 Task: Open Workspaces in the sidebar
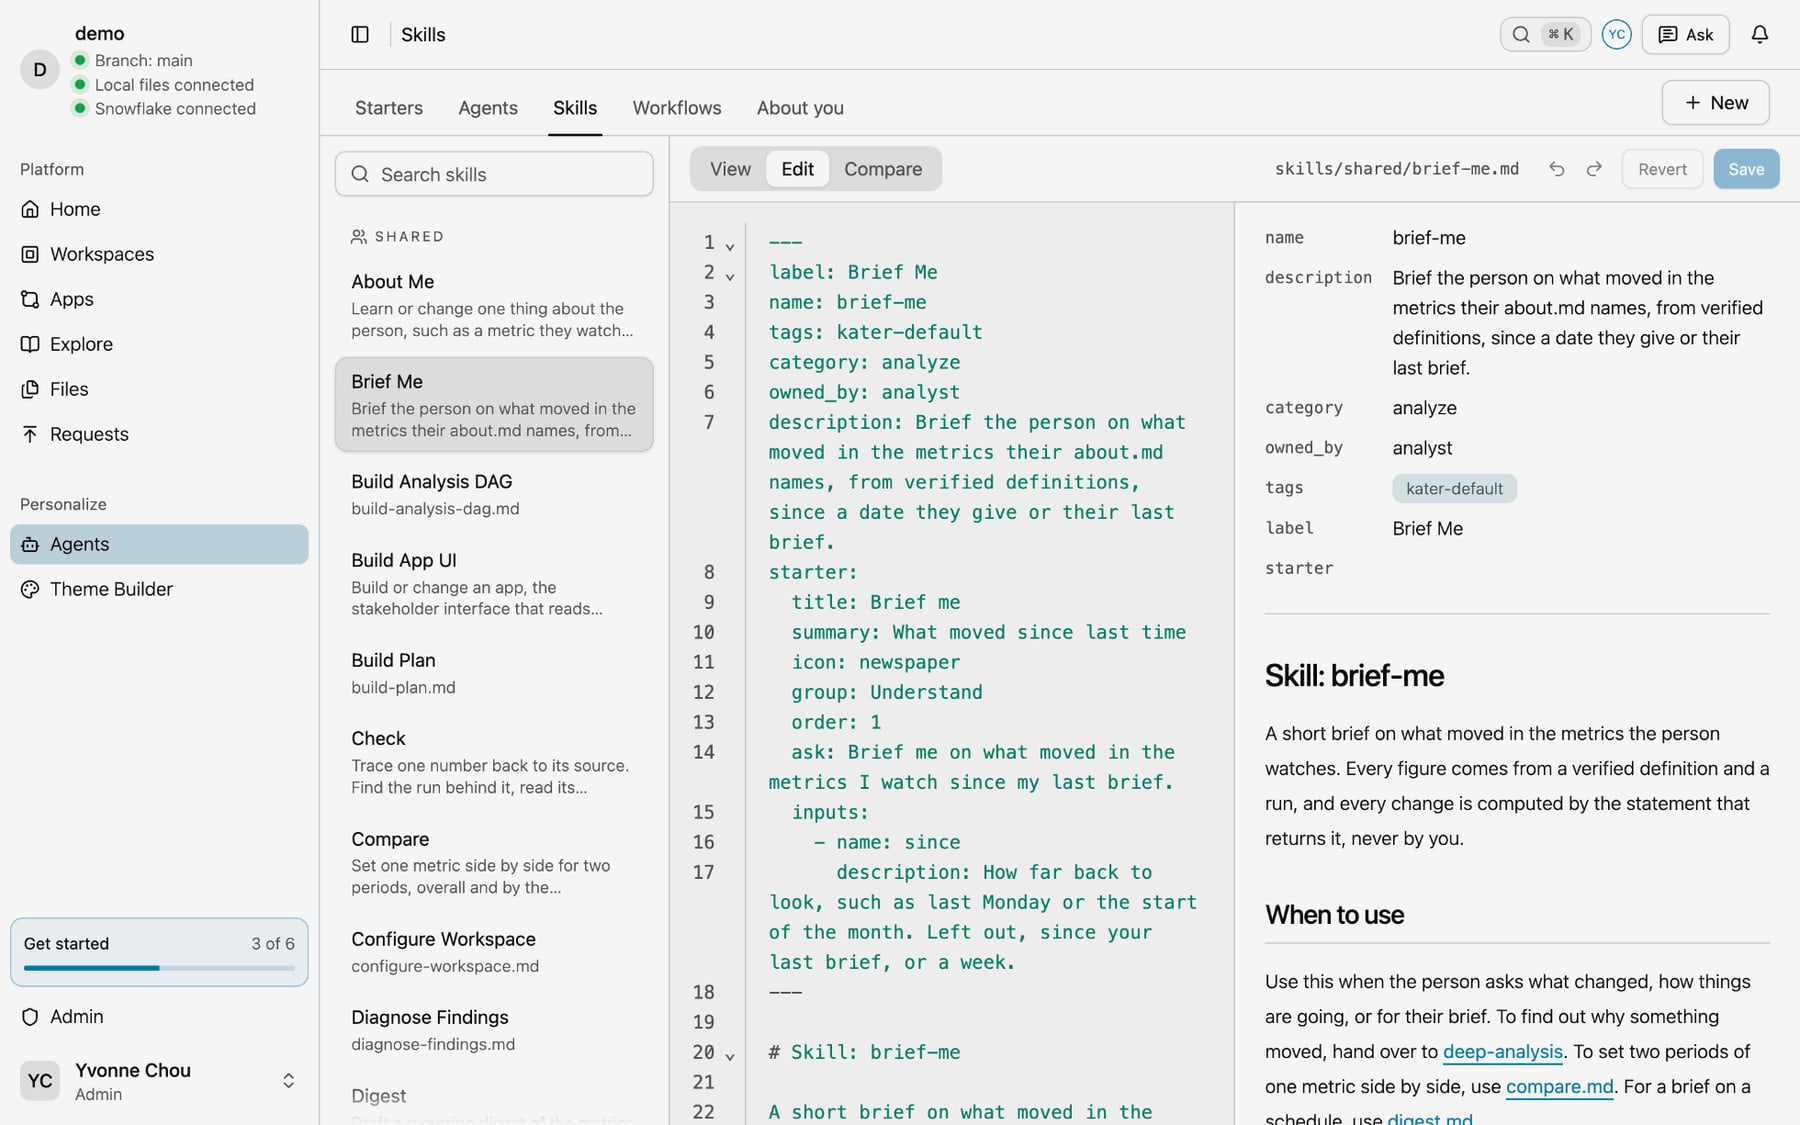tap(159, 254)
